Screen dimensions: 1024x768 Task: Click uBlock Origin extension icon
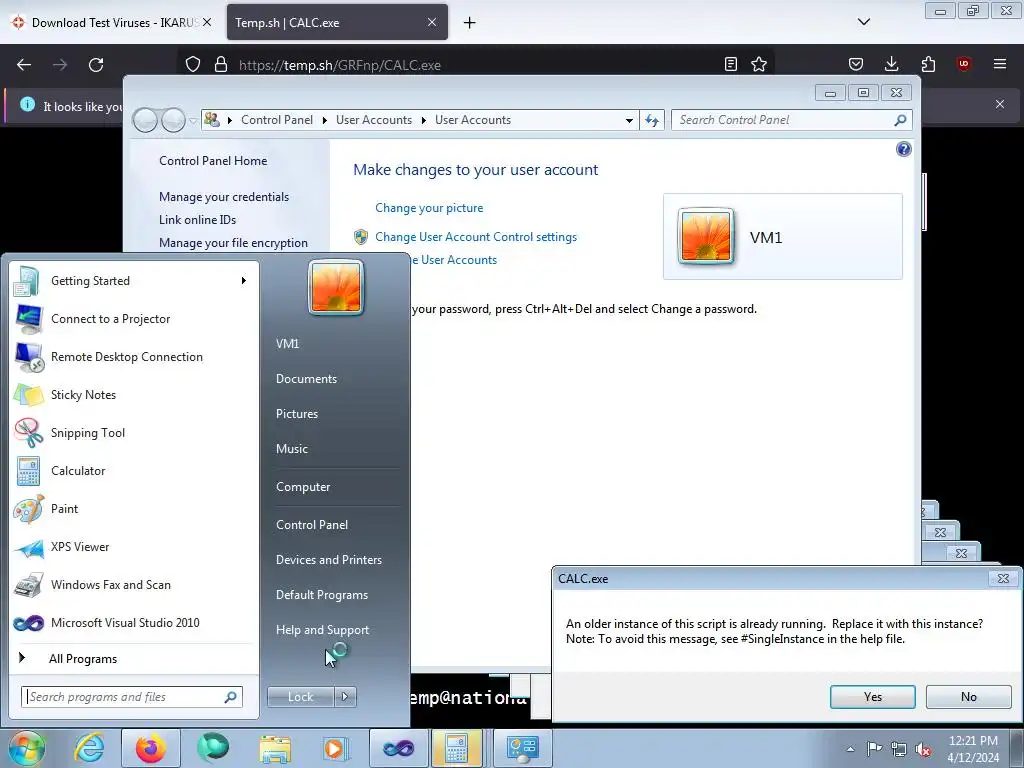click(963, 64)
